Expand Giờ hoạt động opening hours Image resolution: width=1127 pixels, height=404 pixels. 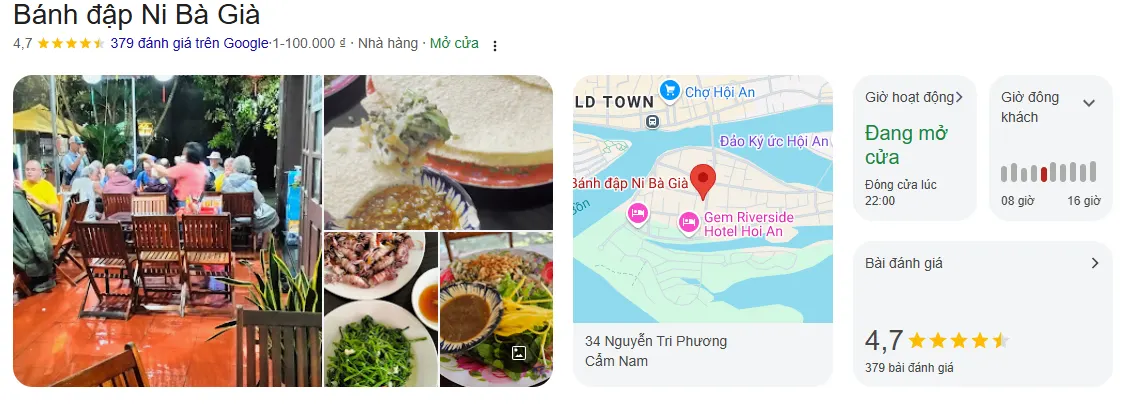coord(914,97)
